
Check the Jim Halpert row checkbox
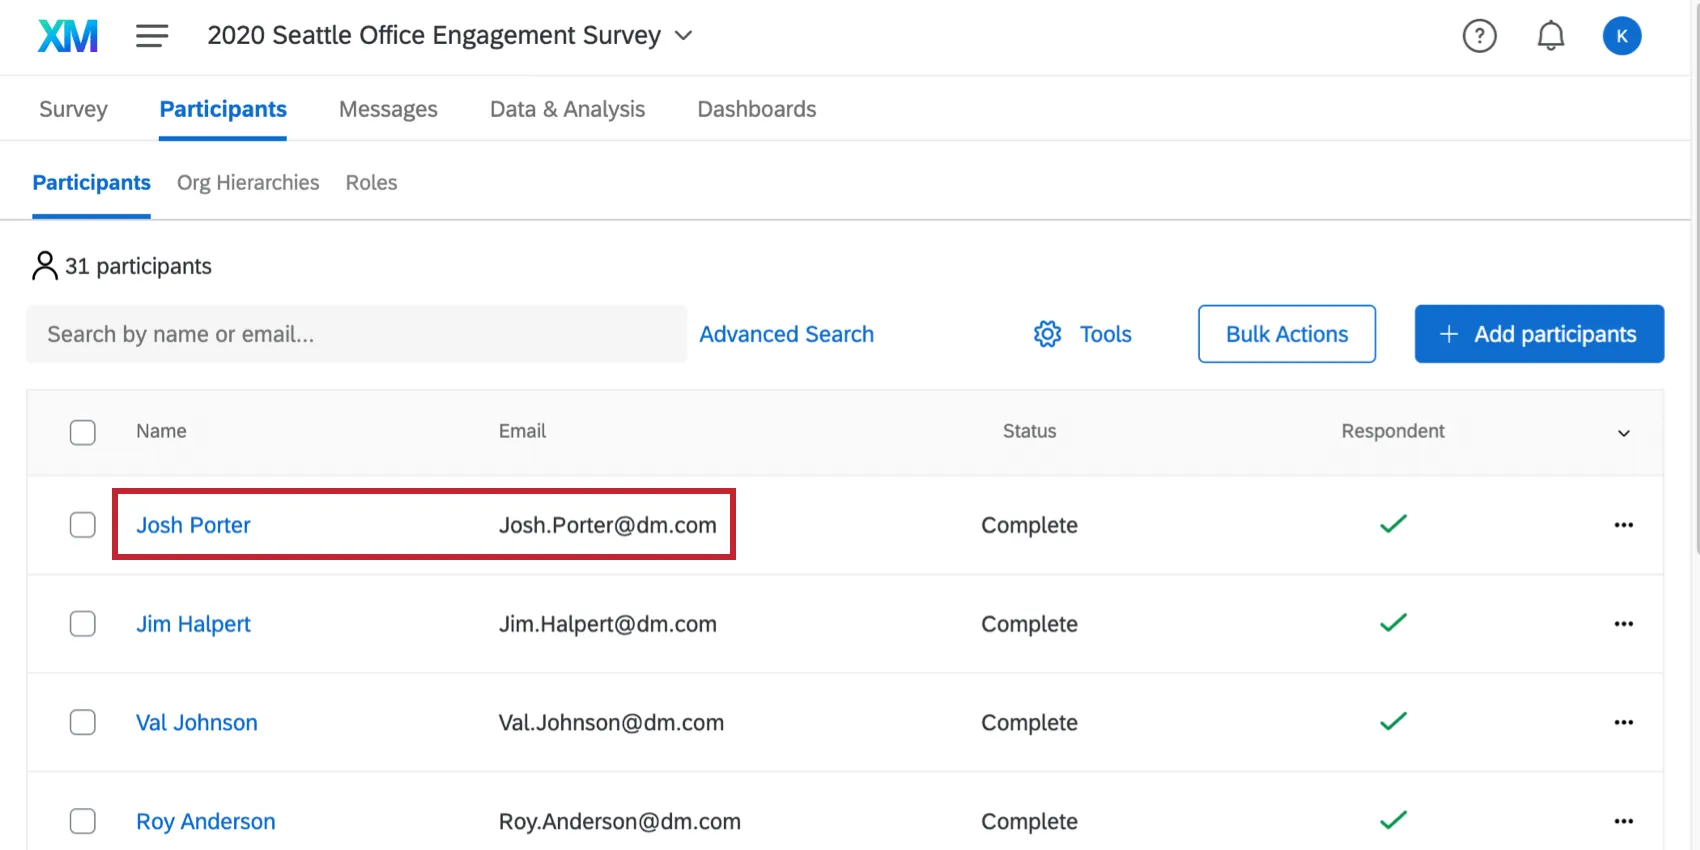pos(83,624)
